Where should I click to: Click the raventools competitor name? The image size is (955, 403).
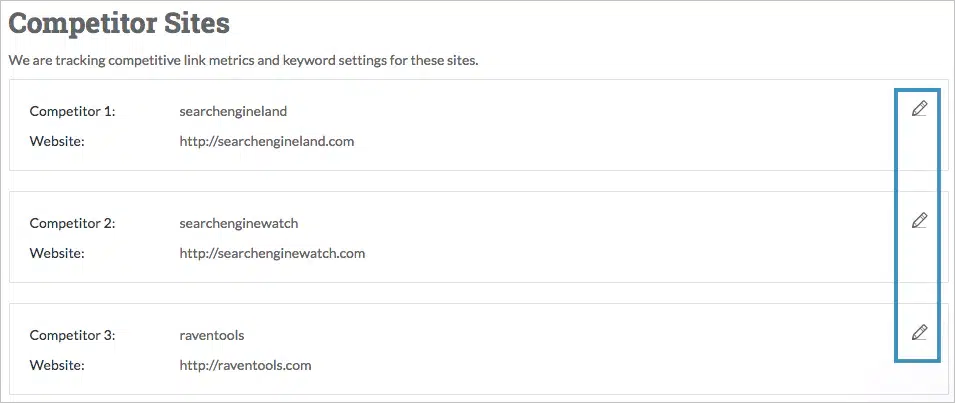click(x=212, y=335)
